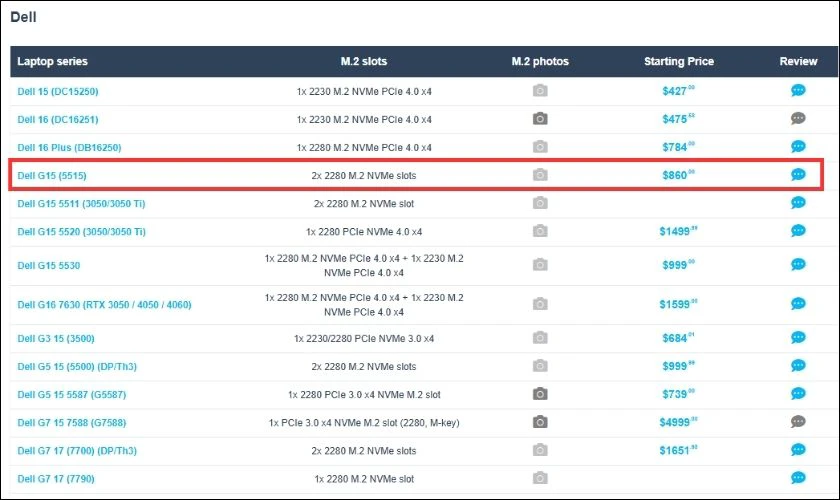Click the $784 starting price
The image size is (840, 500).
(x=678, y=146)
